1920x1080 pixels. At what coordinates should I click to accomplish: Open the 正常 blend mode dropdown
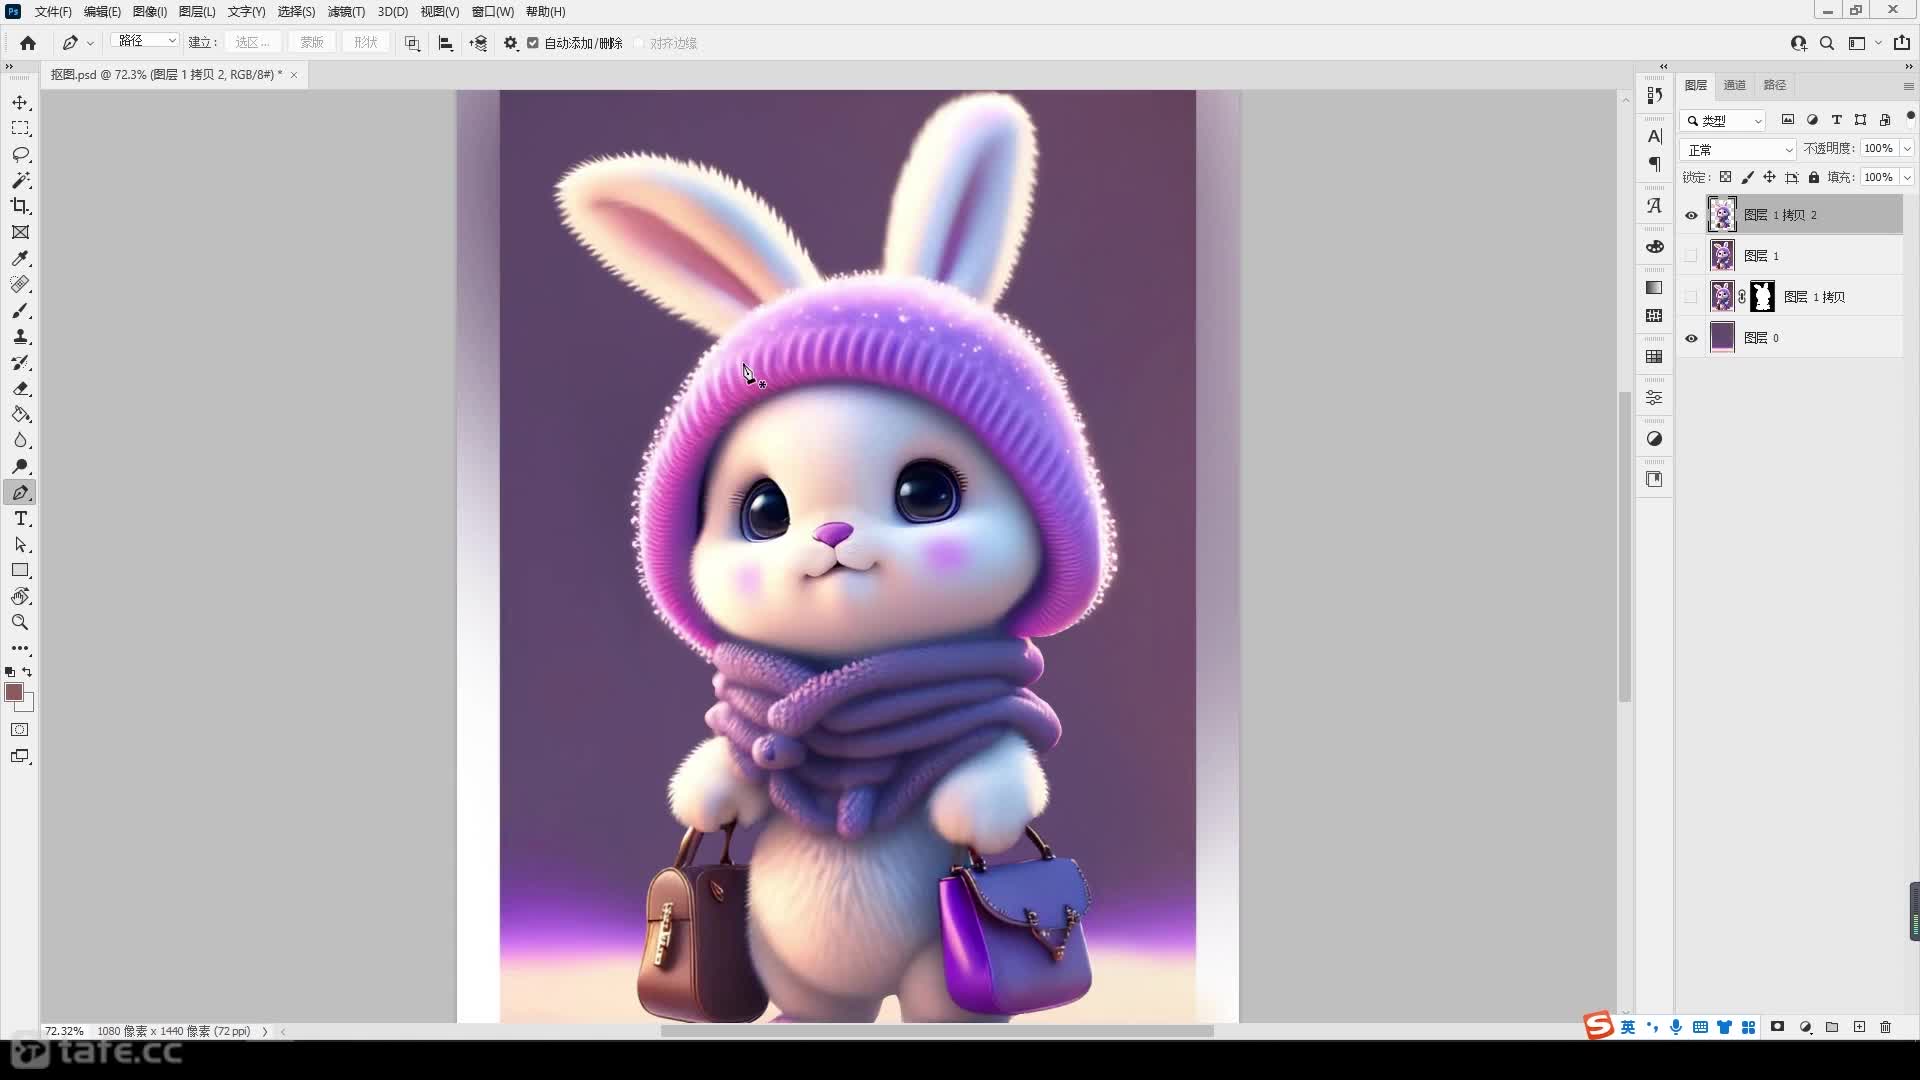(x=1739, y=149)
